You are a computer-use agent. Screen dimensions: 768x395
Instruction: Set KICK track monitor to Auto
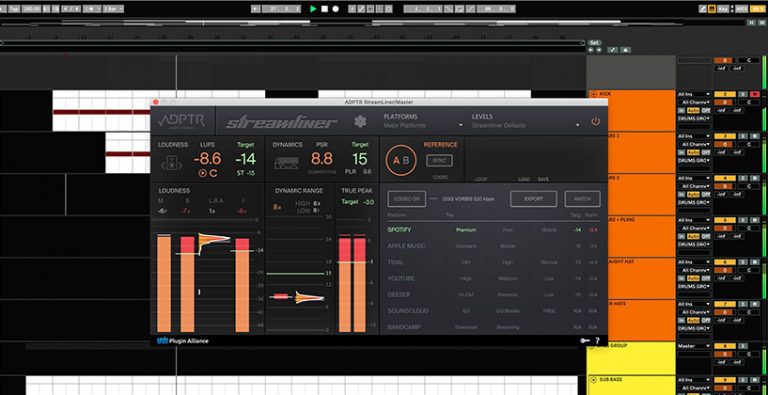[693, 111]
